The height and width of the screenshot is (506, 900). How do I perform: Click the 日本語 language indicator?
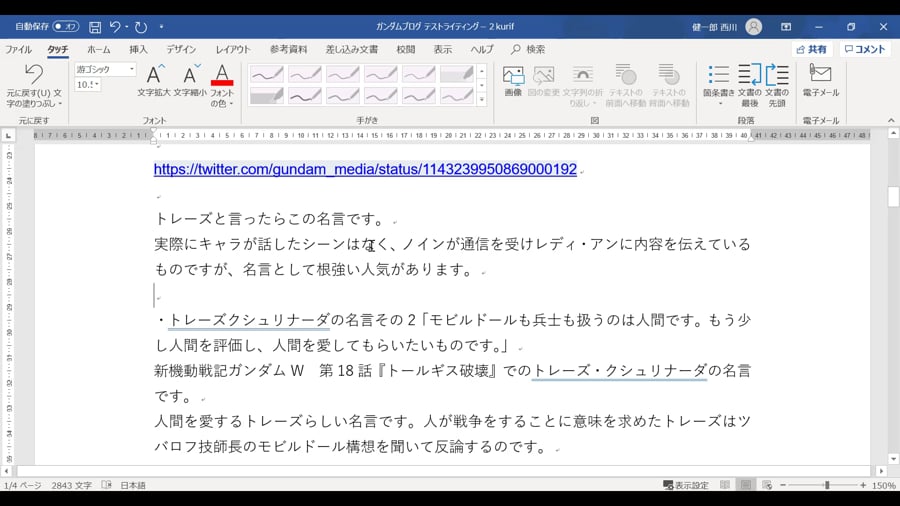tap(133, 485)
